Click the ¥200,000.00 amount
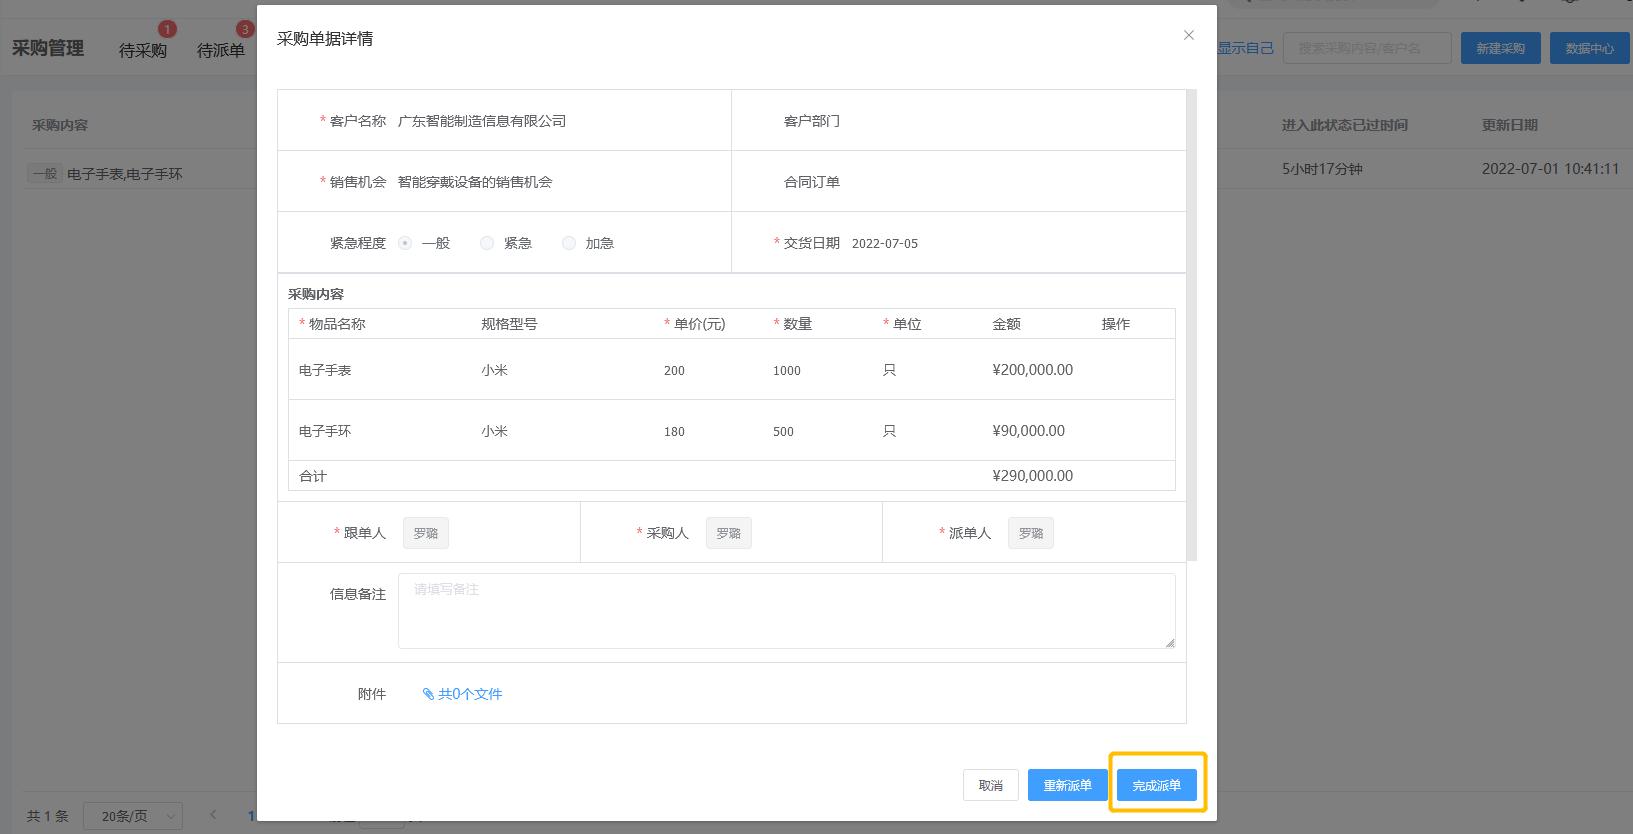The width and height of the screenshot is (1633, 834). click(x=1033, y=370)
